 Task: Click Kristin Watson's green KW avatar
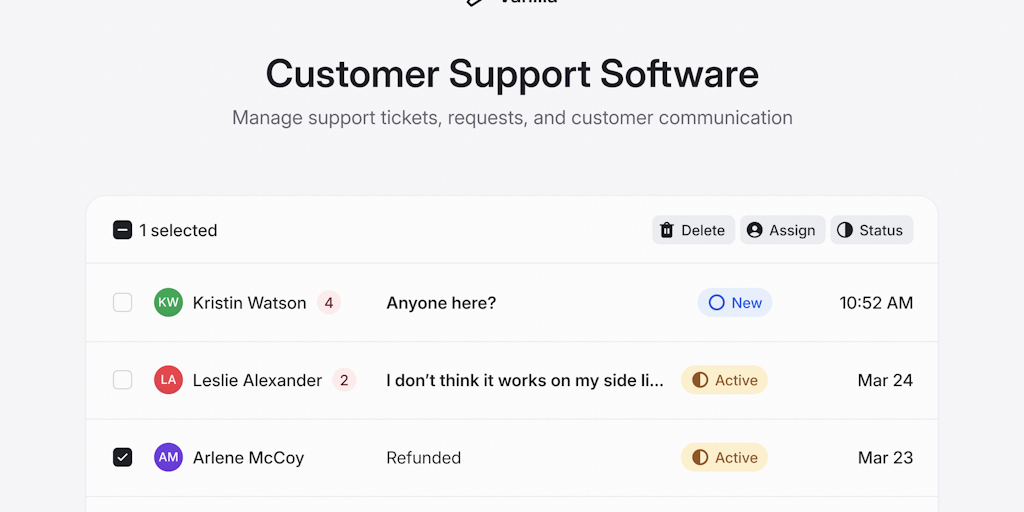tap(168, 303)
